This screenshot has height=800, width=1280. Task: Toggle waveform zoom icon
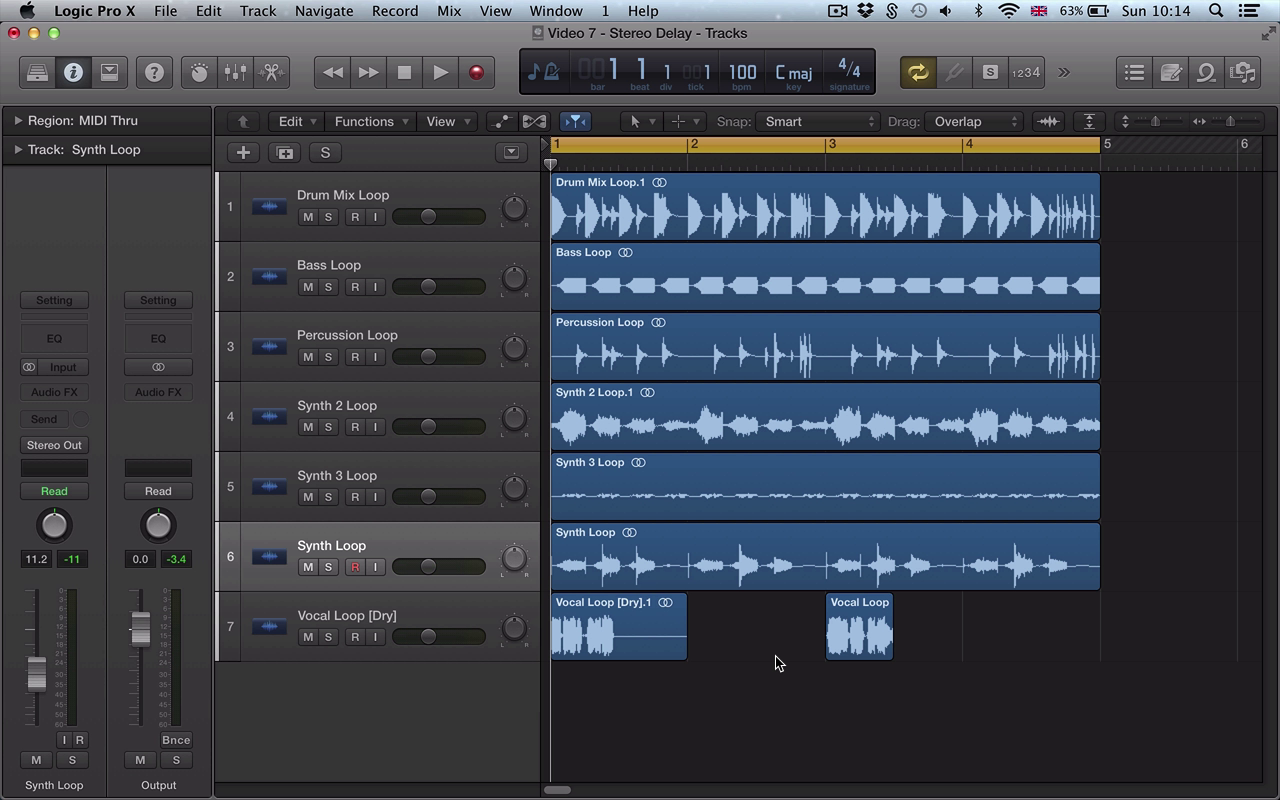[x=1048, y=121]
